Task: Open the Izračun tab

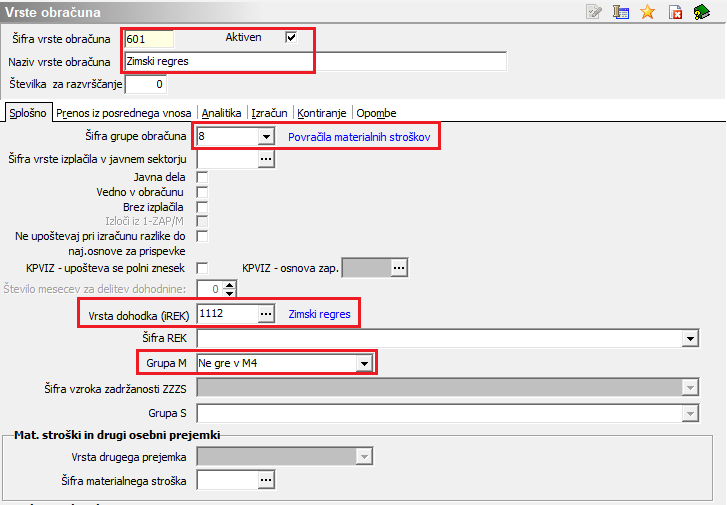Action: tap(269, 113)
